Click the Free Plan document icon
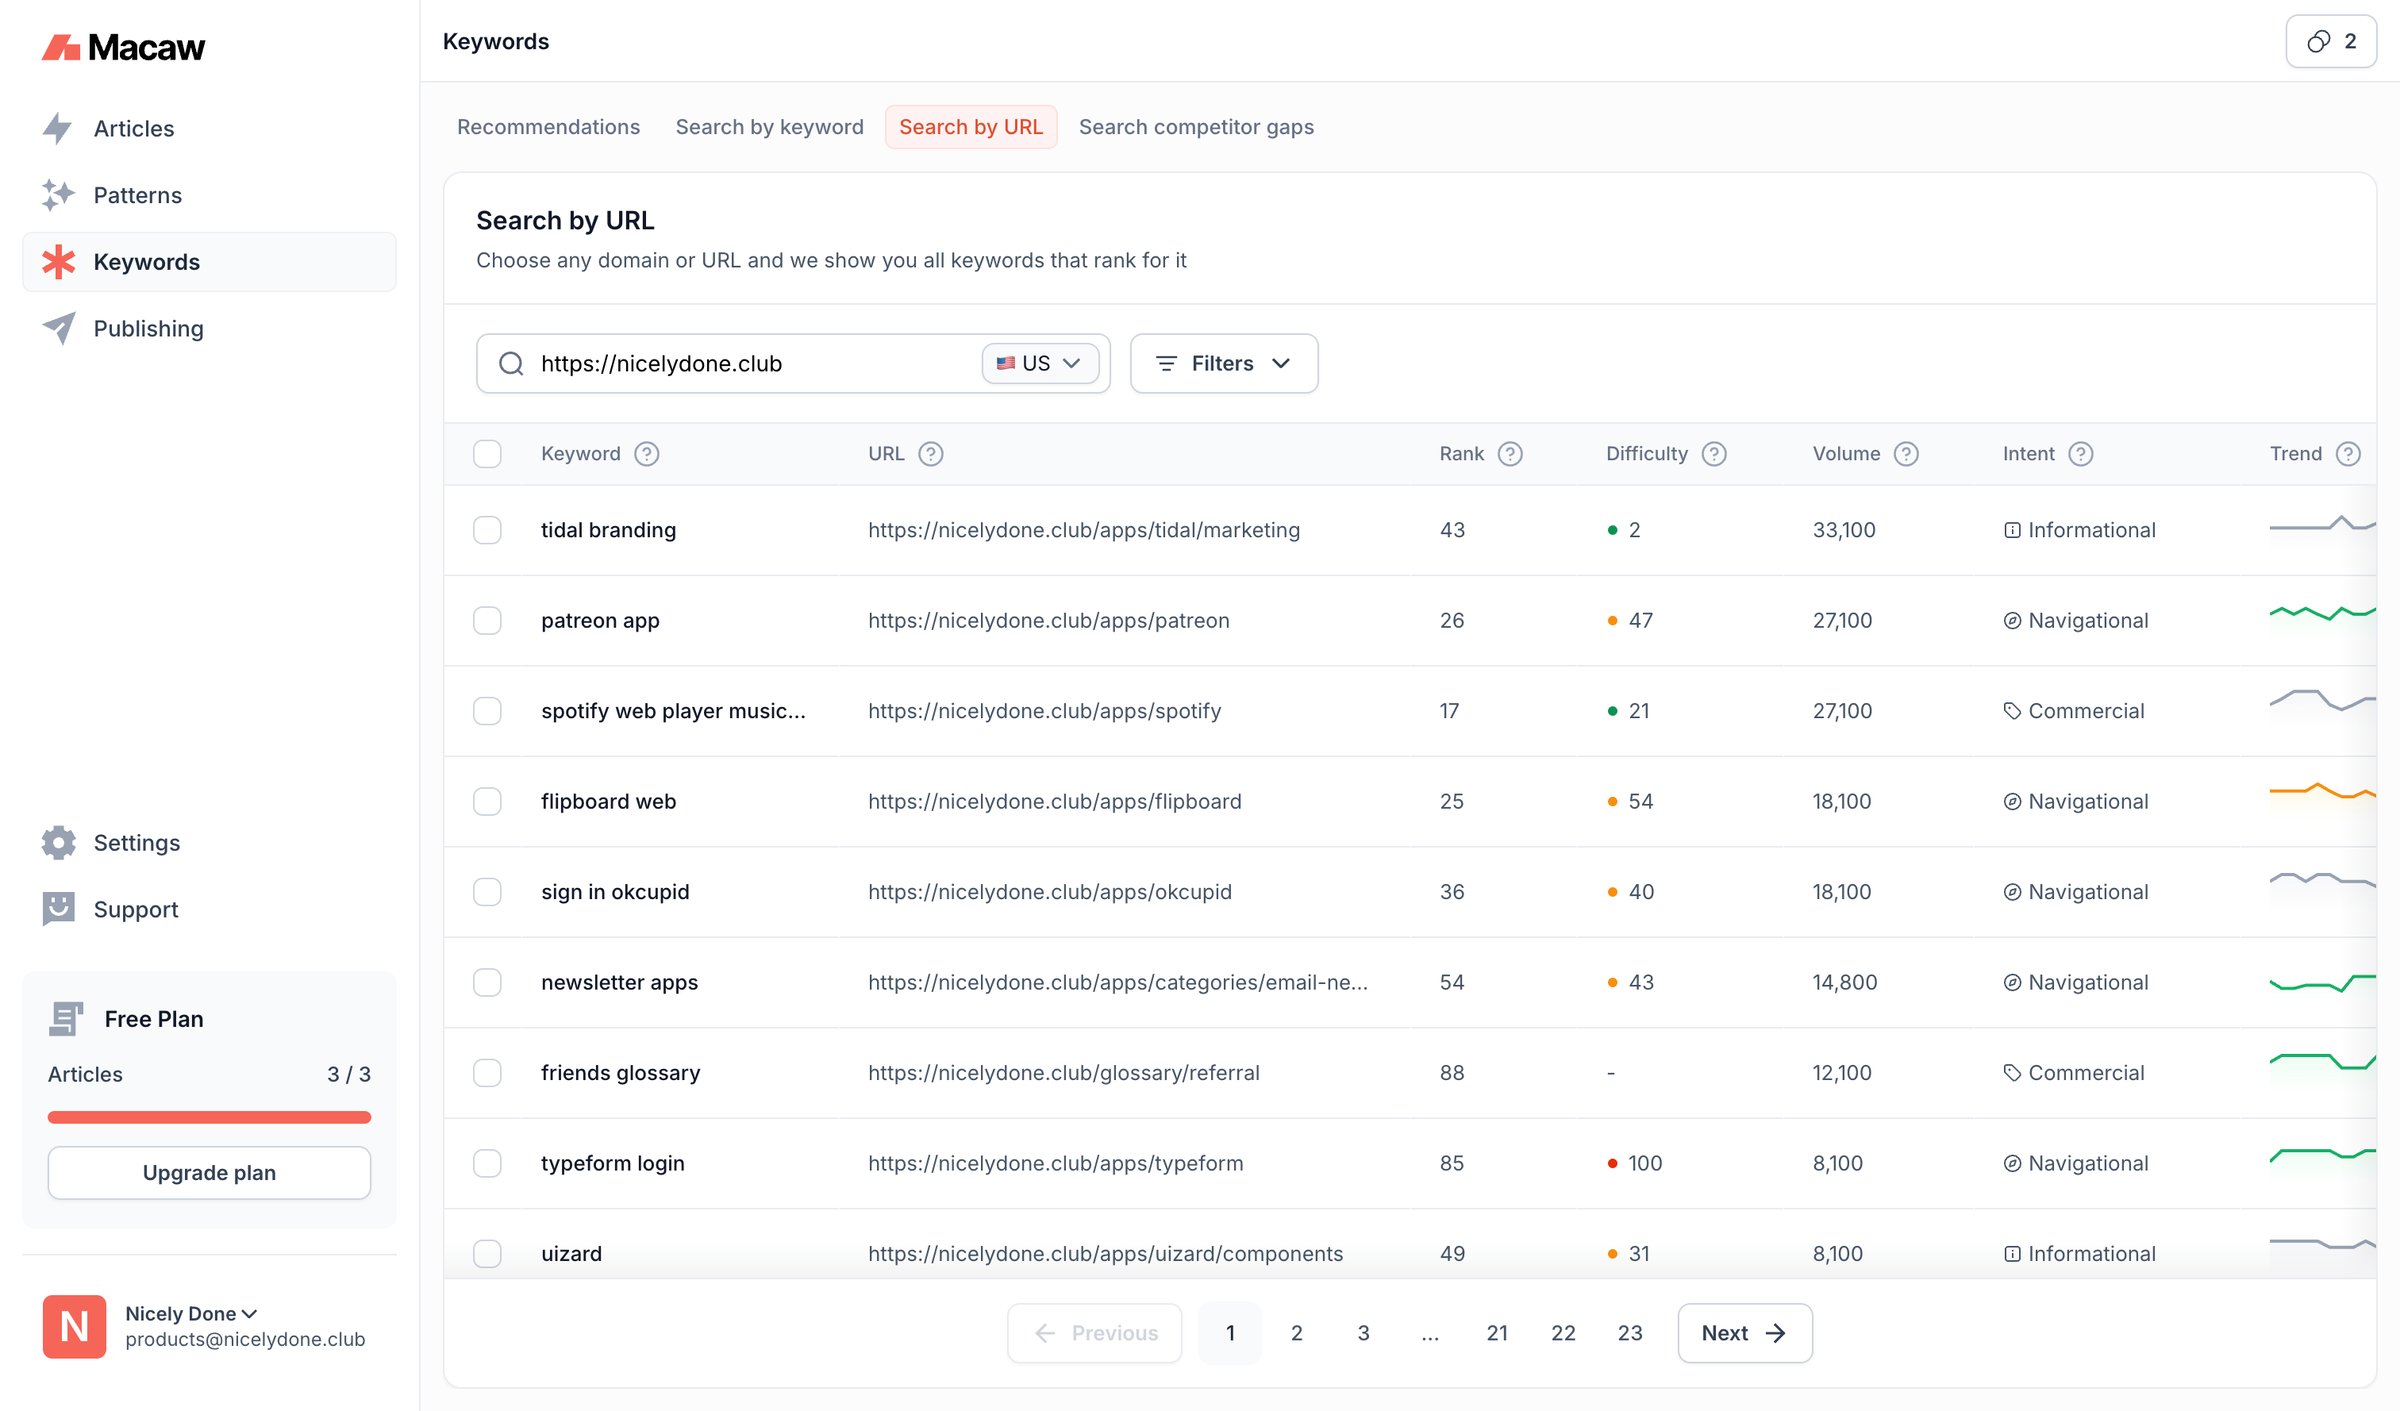2400x1411 pixels. click(66, 1019)
